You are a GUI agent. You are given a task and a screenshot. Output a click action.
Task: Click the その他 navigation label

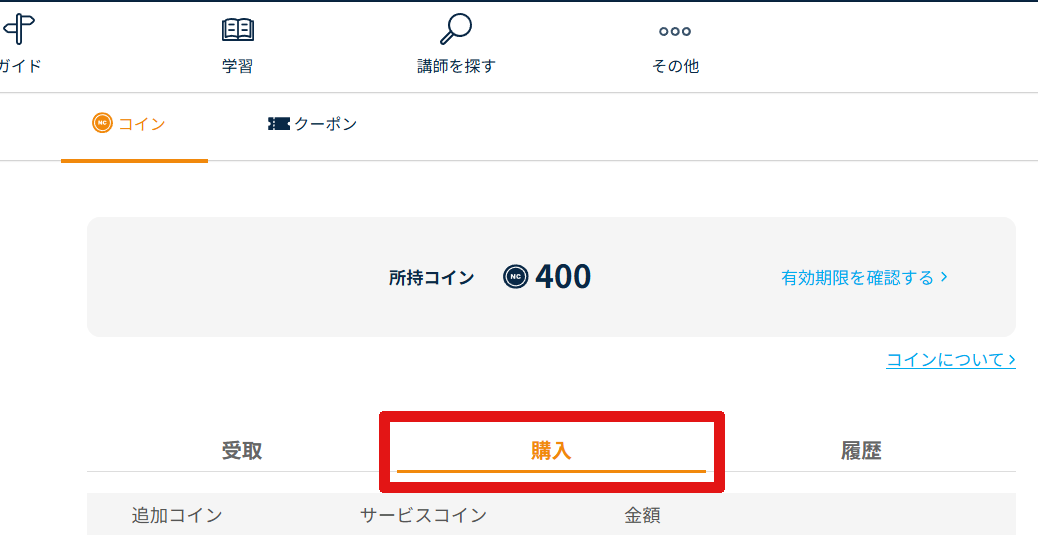point(675,67)
